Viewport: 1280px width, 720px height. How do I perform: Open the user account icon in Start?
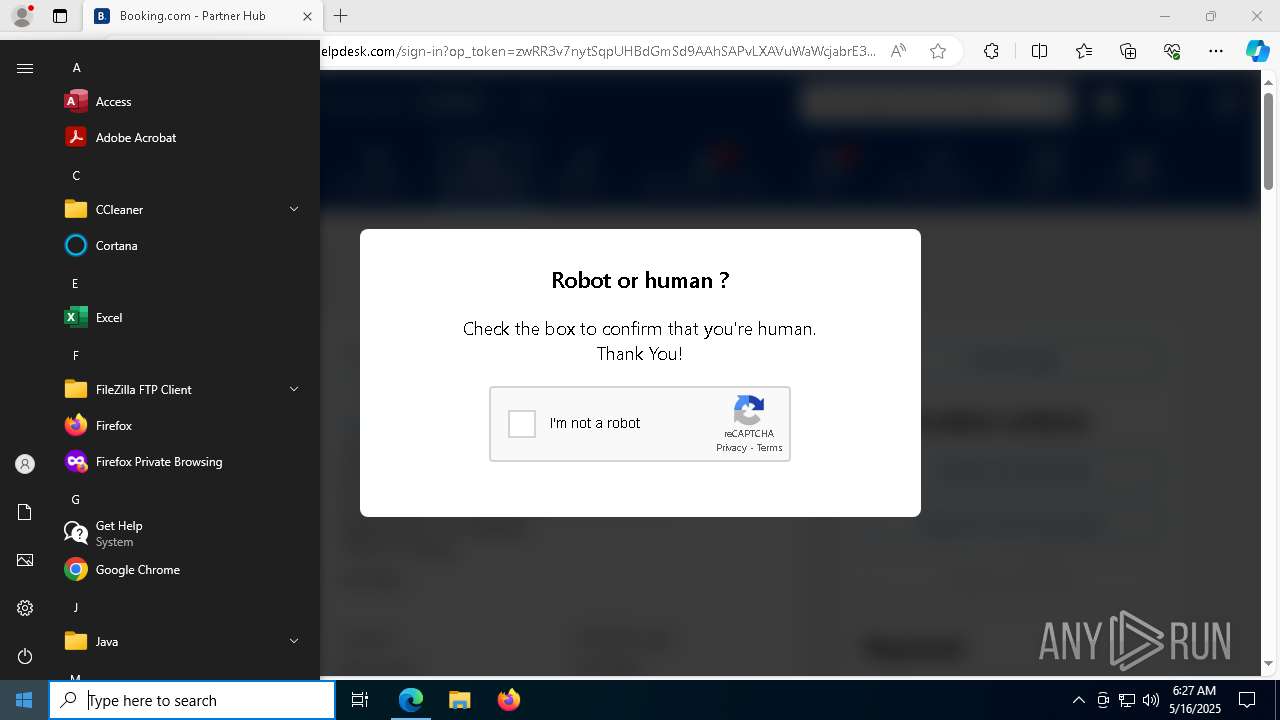[25, 464]
